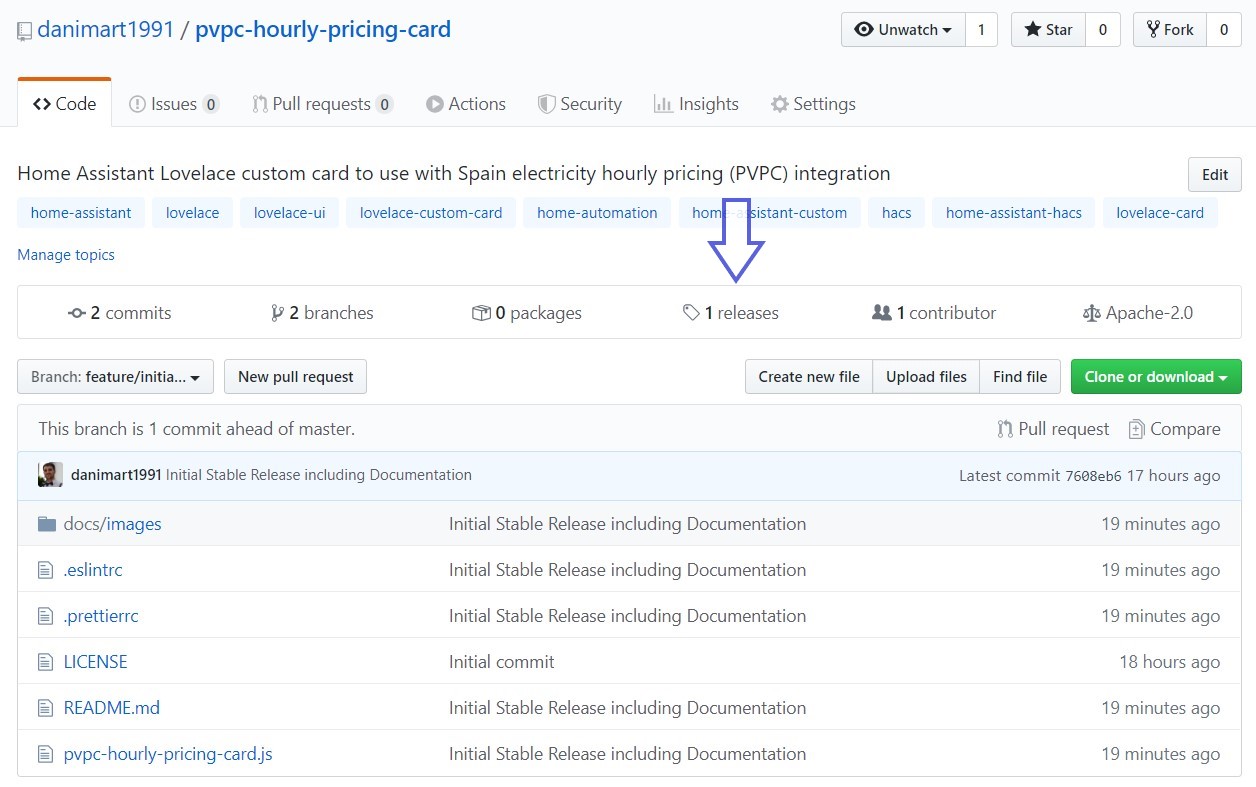Open the Insights tab
Viewport: 1256px width, 787px height.
696,104
